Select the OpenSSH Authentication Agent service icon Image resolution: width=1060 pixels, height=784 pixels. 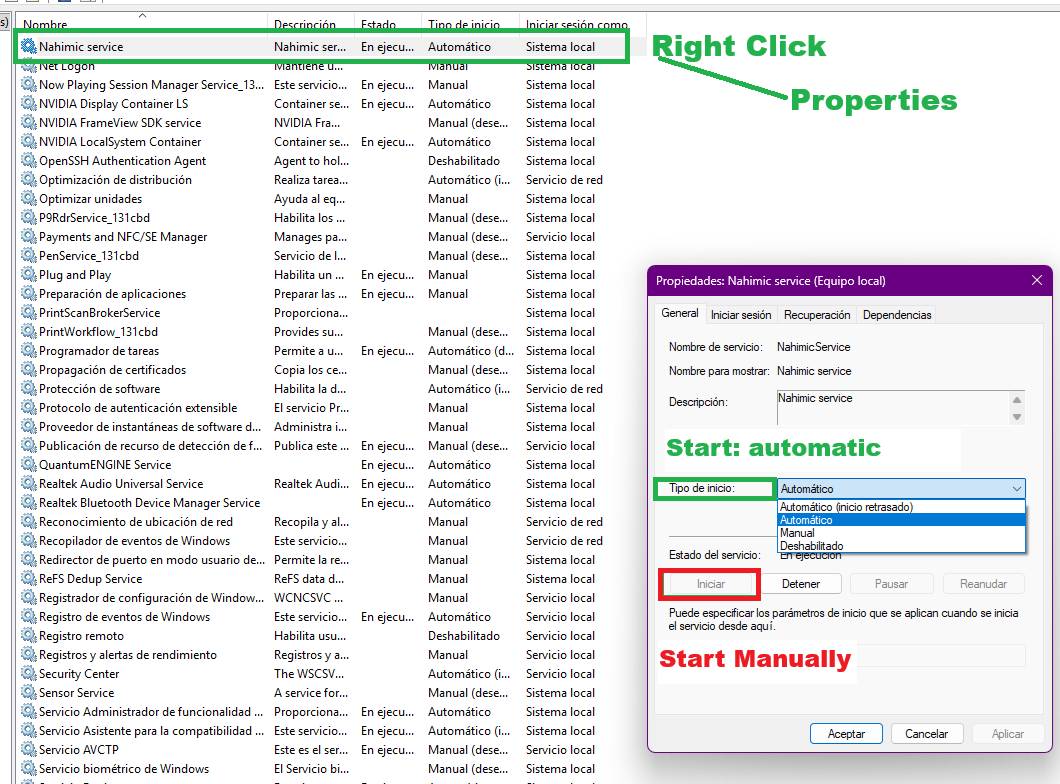click(29, 161)
